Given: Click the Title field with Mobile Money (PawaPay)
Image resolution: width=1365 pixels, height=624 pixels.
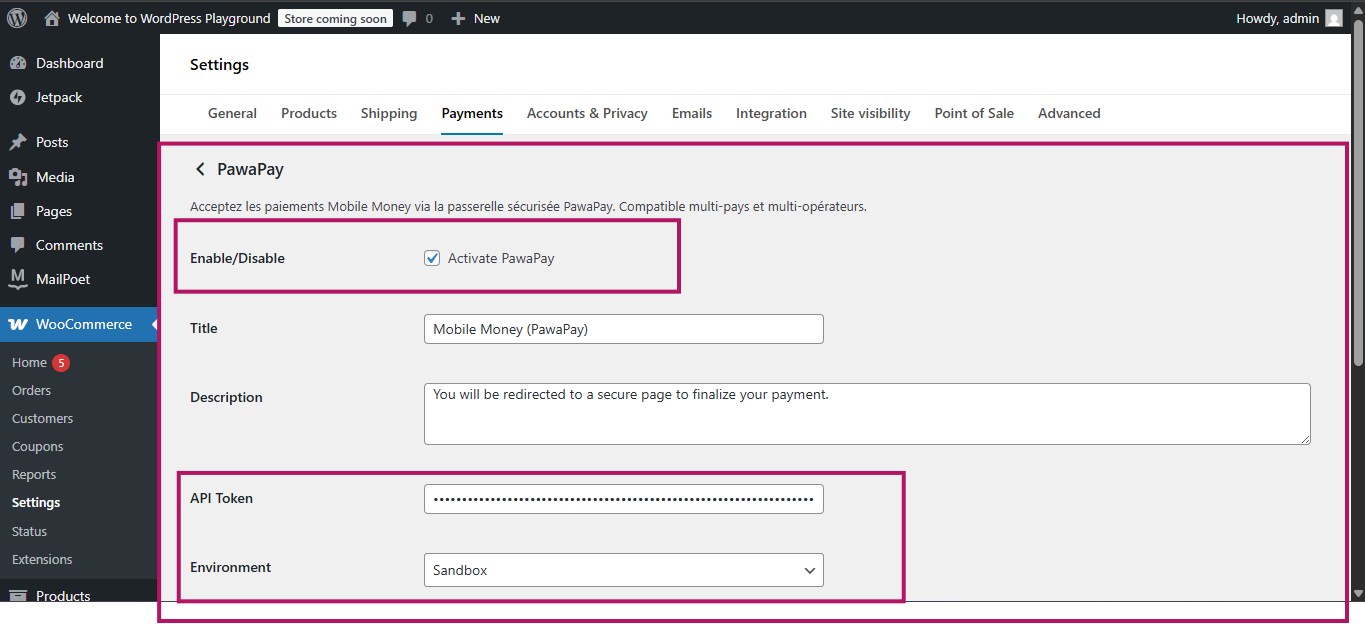Looking at the screenshot, I should click(x=624, y=329).
